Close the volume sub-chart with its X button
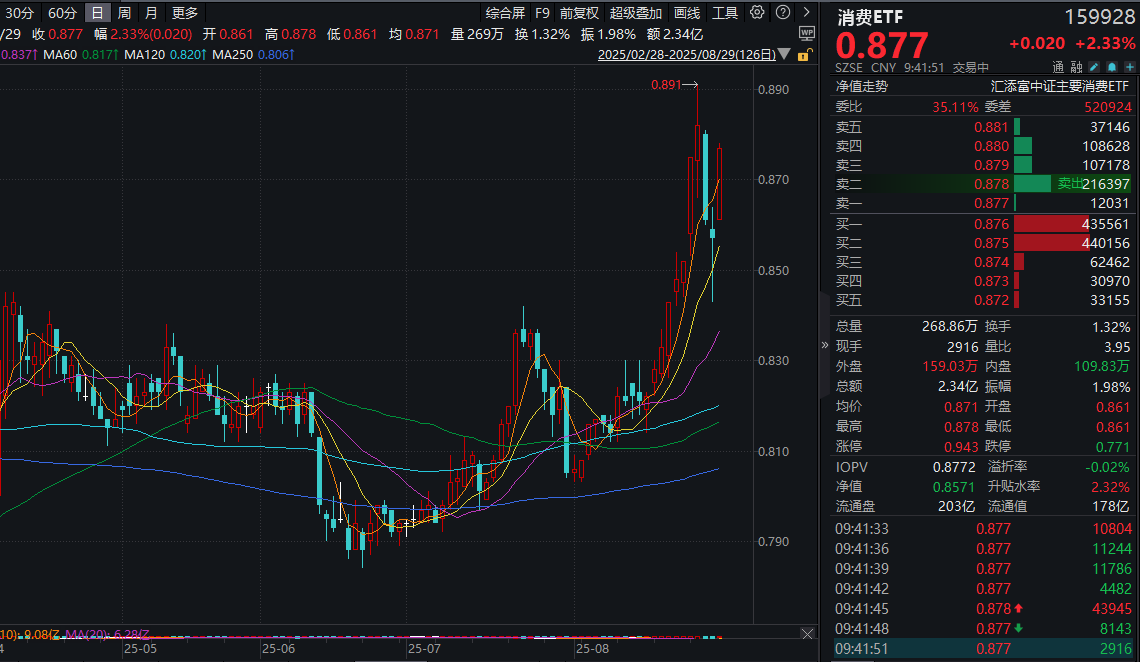Image resolution: width=1140 pixels, height=662 pixels. click(x=808, y=633)
